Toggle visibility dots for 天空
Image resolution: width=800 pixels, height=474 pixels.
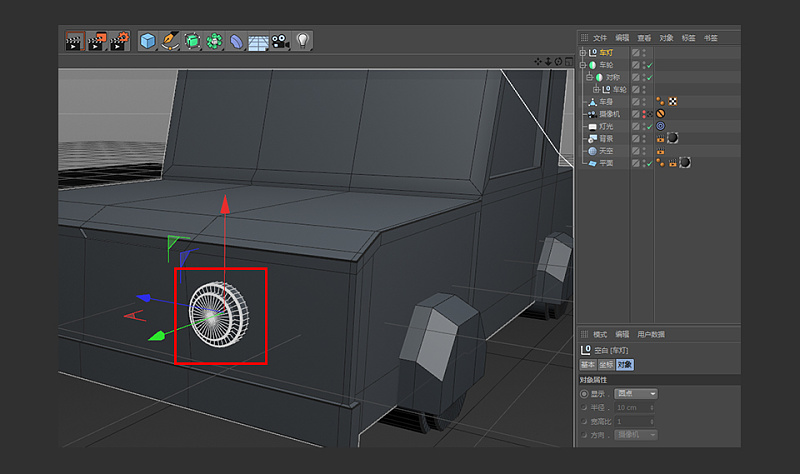pos(644,151)
